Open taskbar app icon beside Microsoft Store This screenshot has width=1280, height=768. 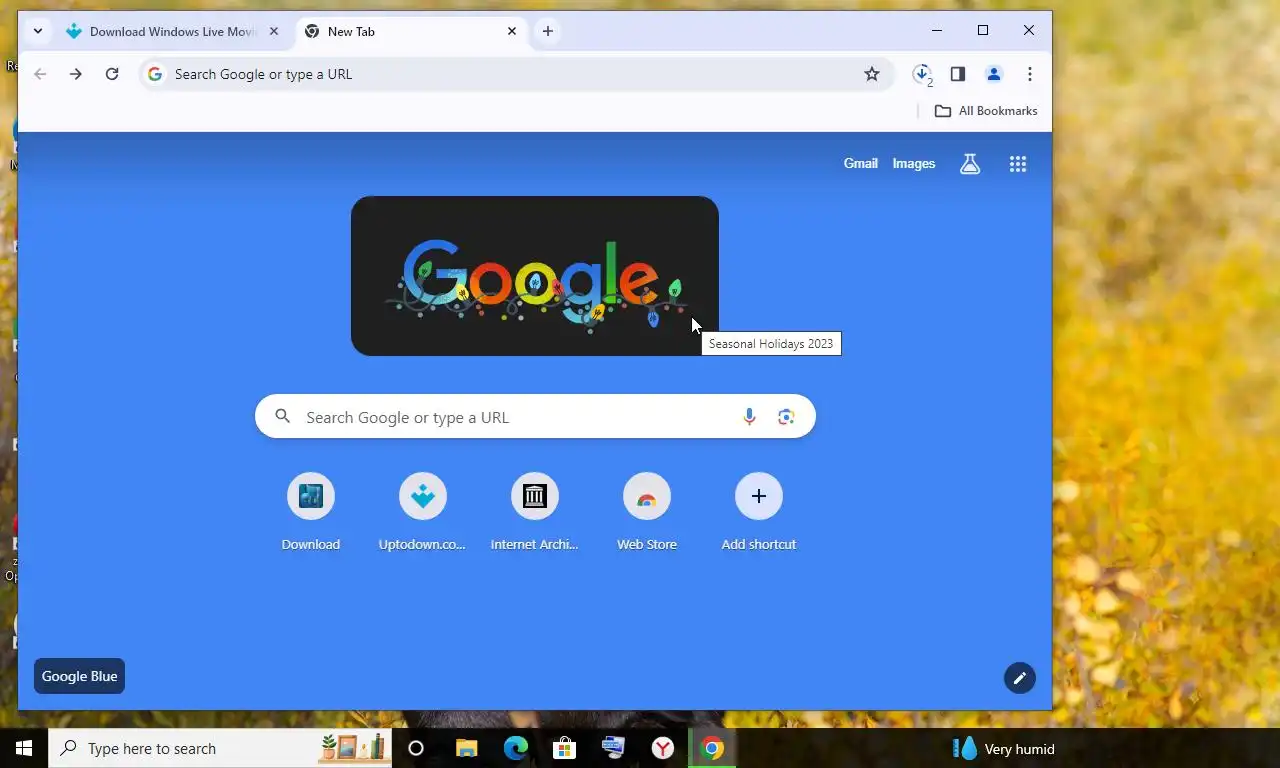click(x=614, y=748)
